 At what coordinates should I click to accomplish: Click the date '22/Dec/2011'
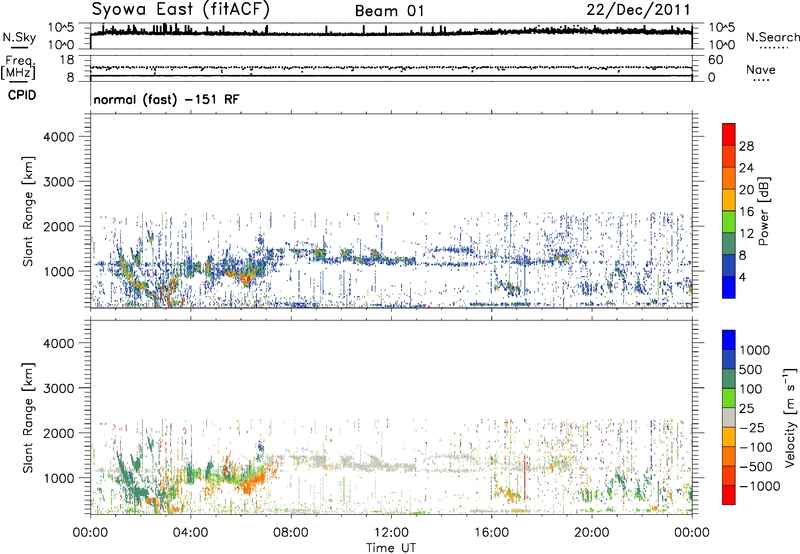[x=638, y=9]
